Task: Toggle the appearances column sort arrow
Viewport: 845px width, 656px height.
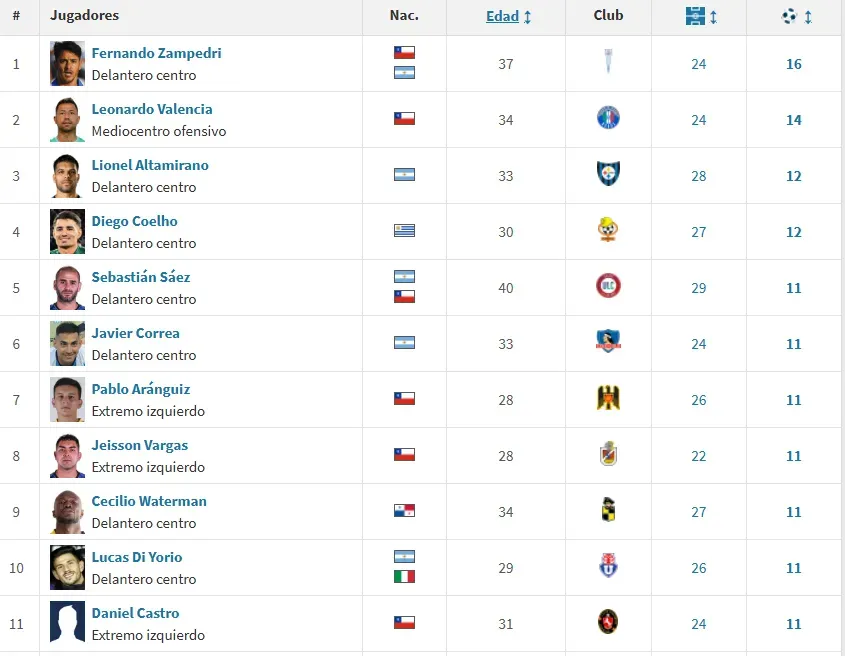Action: 713,16
